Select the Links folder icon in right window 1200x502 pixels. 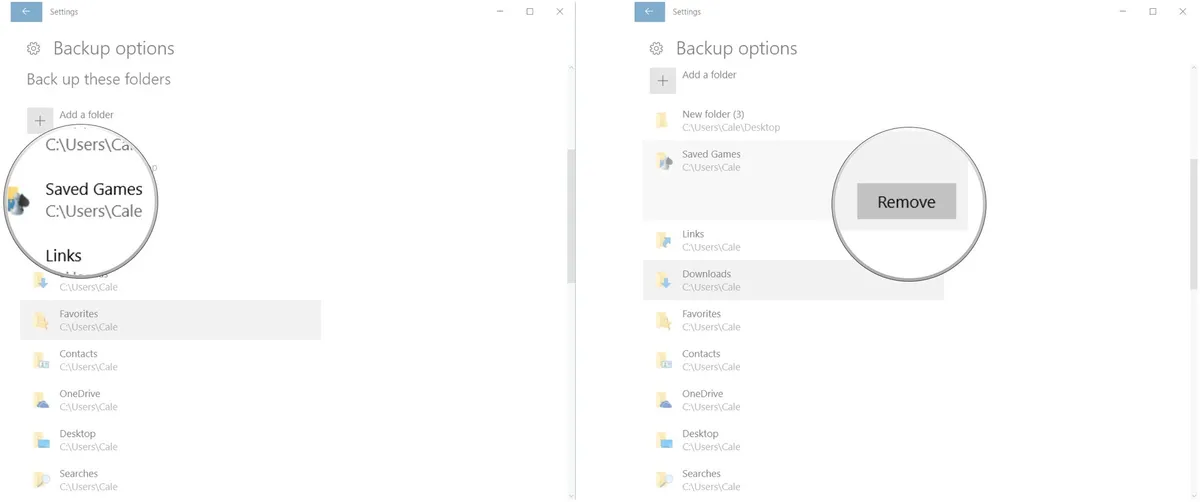click(x=664, y=240)
